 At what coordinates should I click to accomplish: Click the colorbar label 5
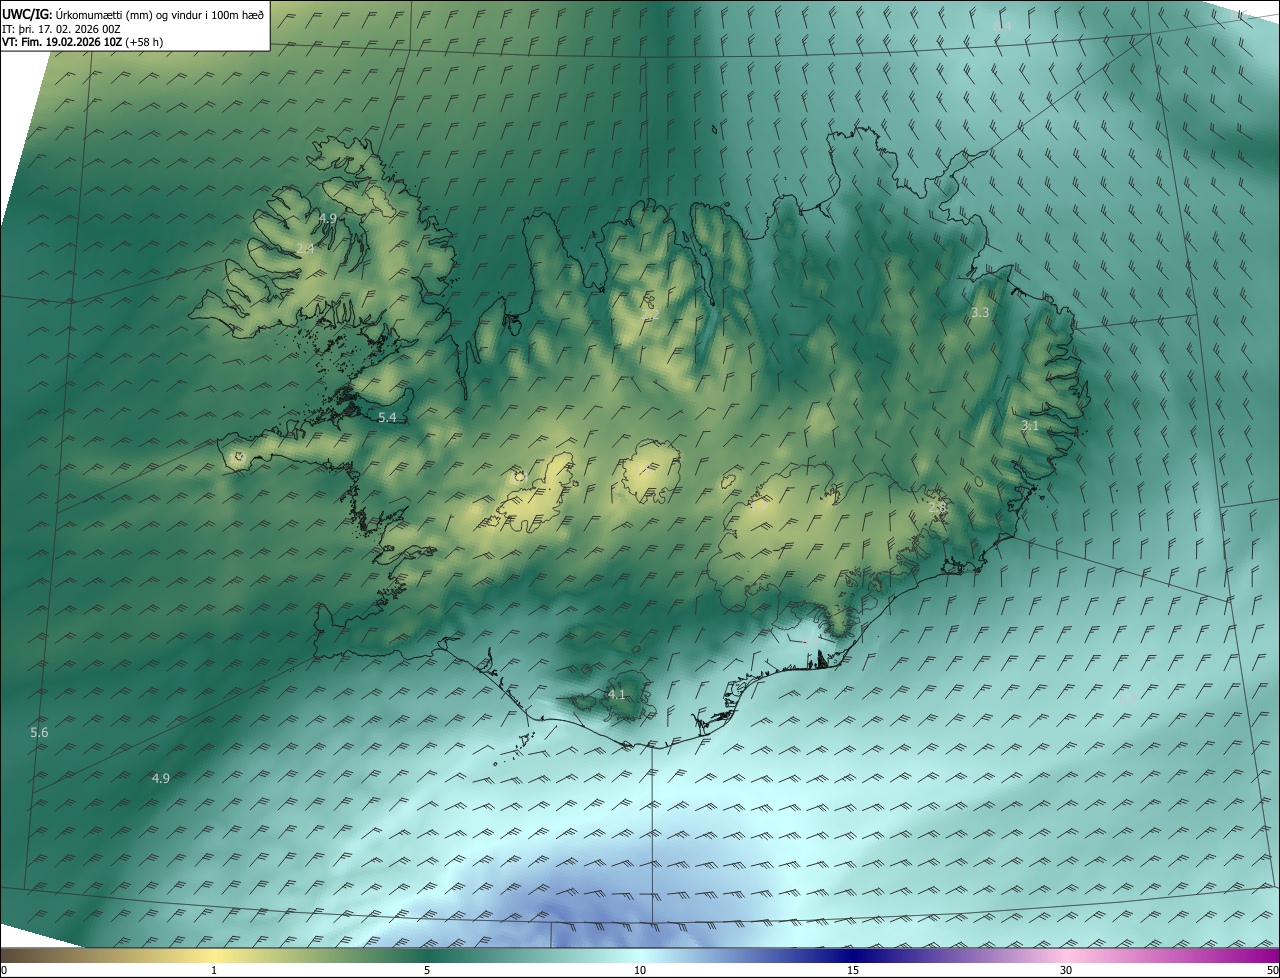coord(427,970)
